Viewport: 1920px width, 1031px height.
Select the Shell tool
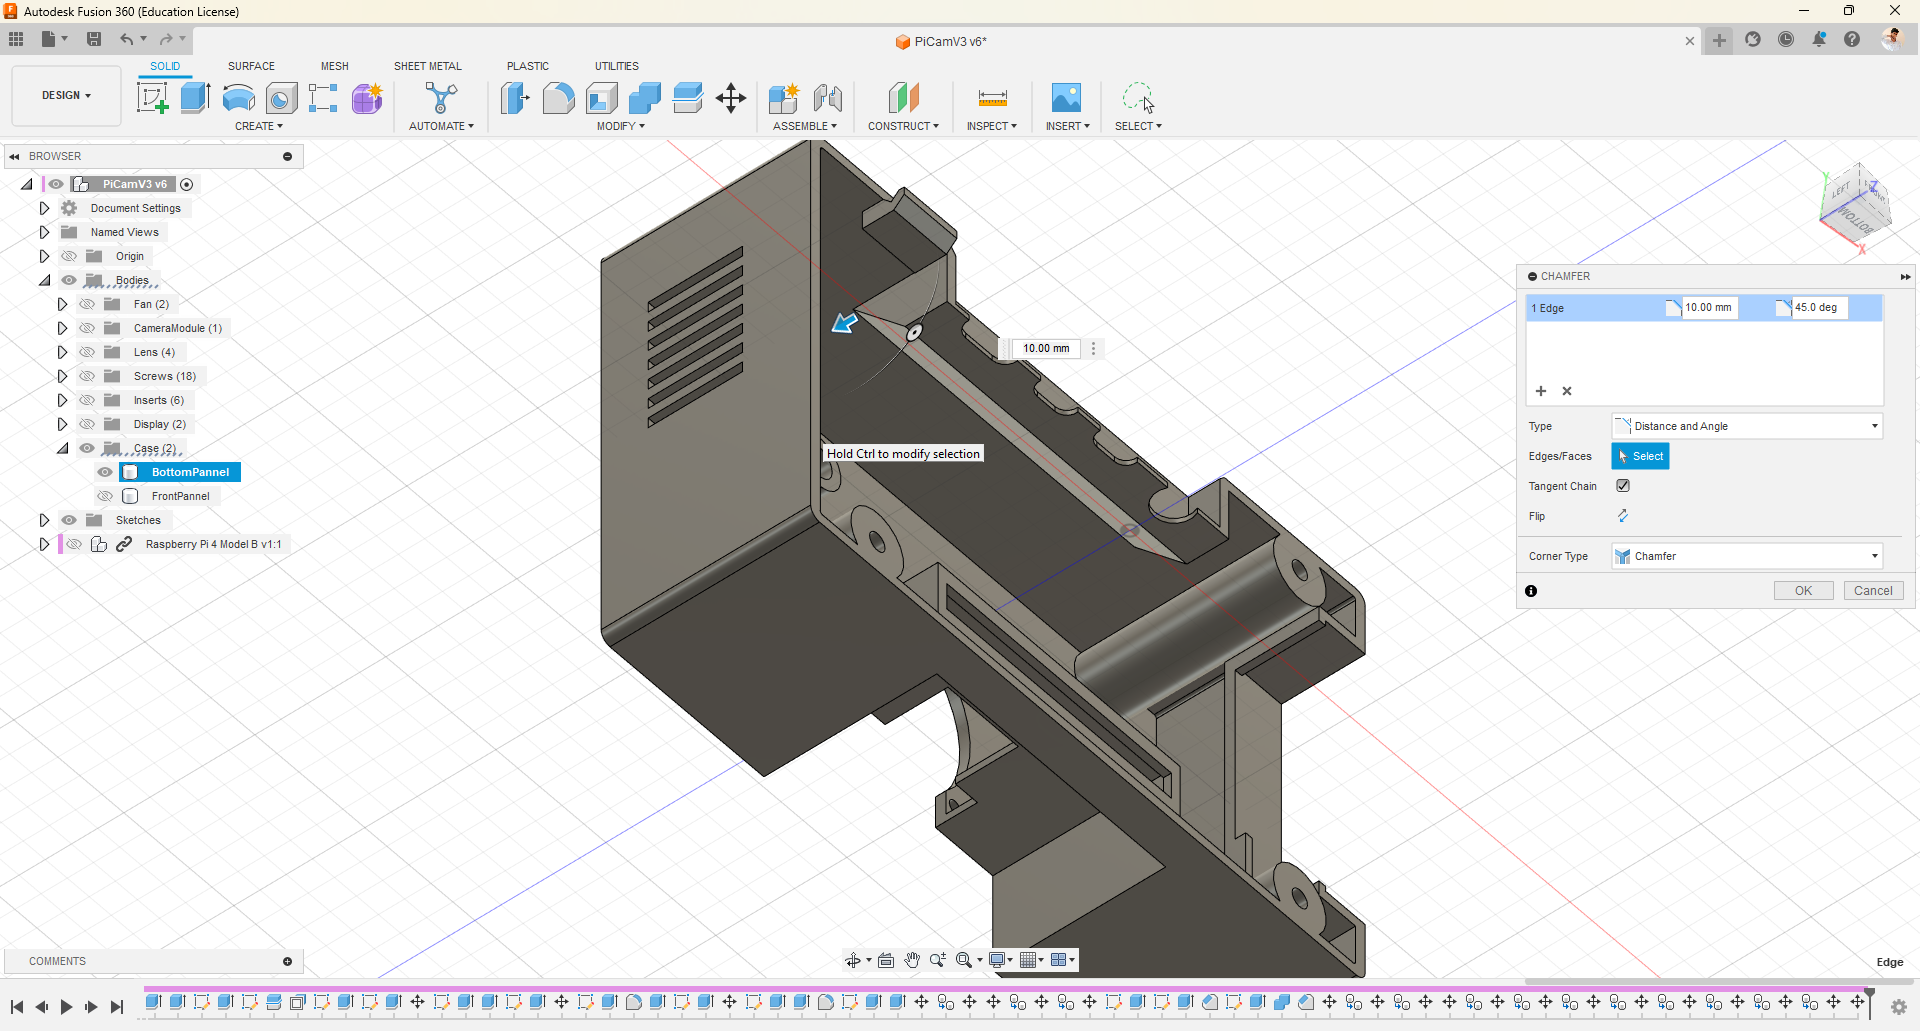click(601, 98)
